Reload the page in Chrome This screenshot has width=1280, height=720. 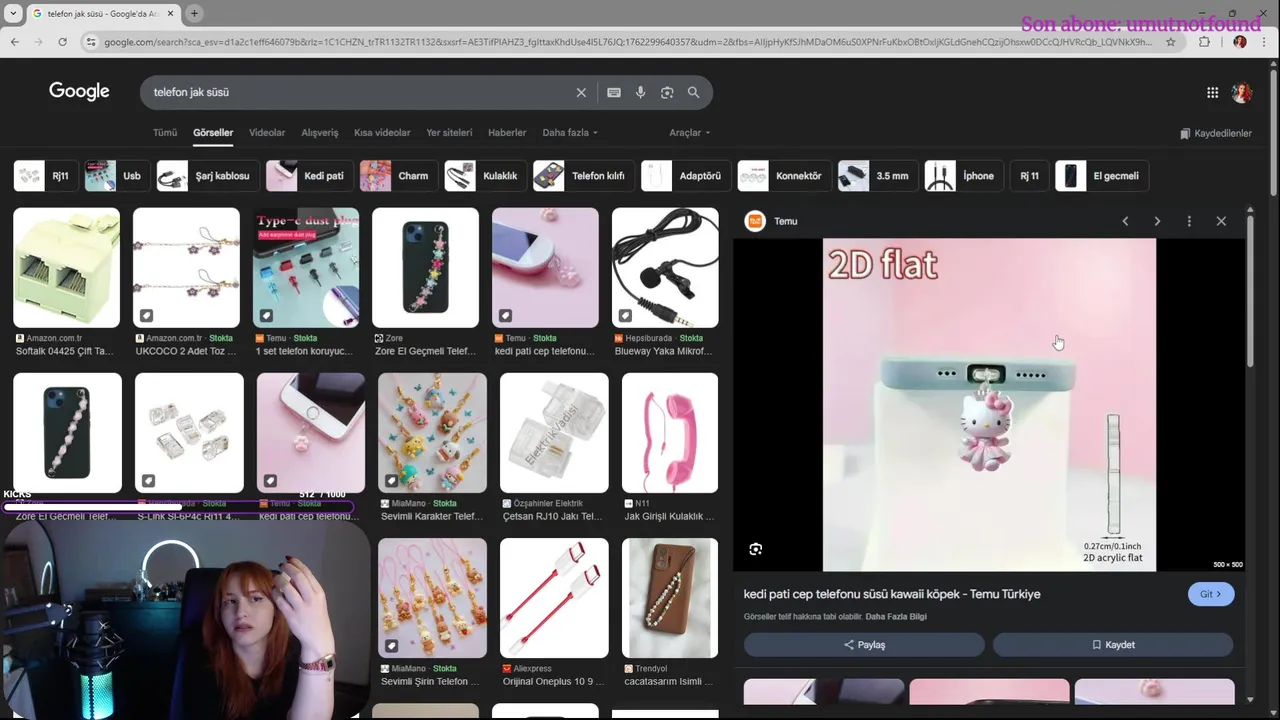pos(62,42)
